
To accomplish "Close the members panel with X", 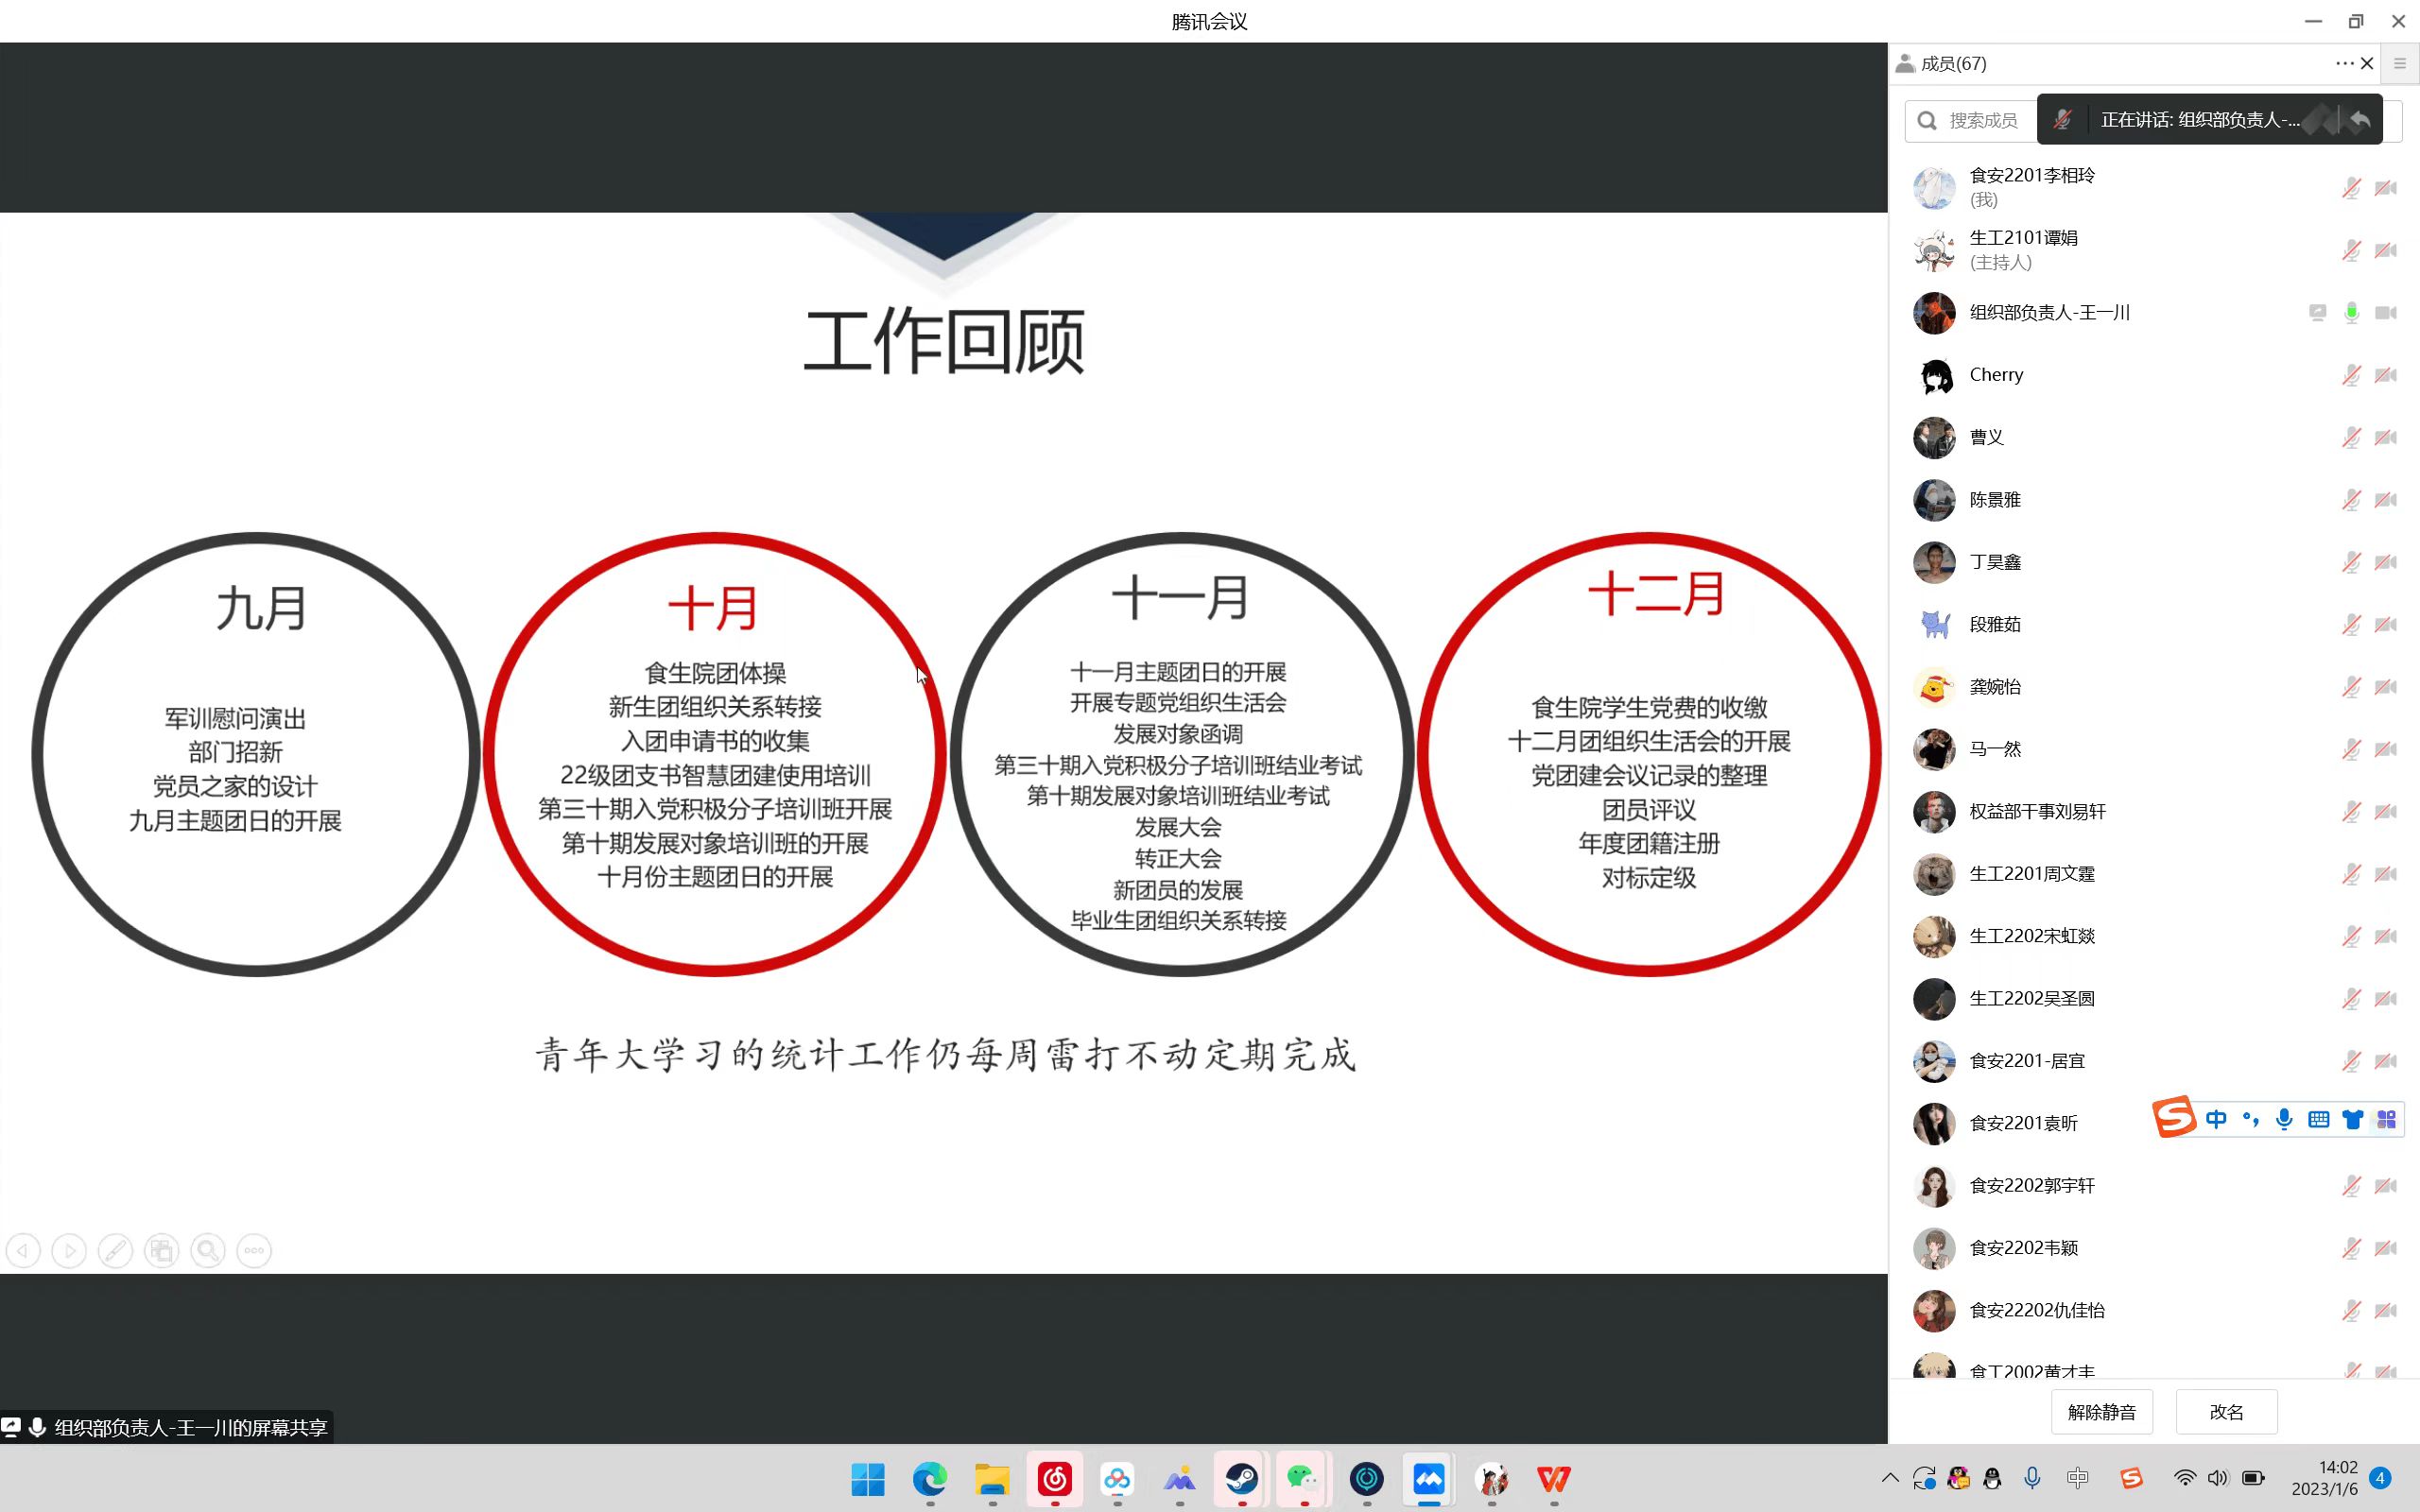I will 2367,63.
